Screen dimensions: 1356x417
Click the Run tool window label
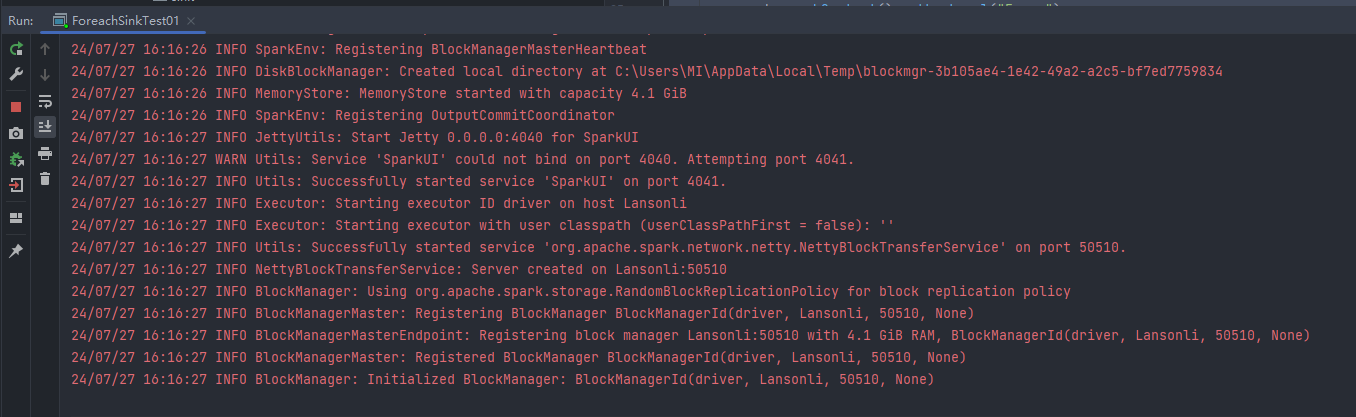tap(20, 20)
